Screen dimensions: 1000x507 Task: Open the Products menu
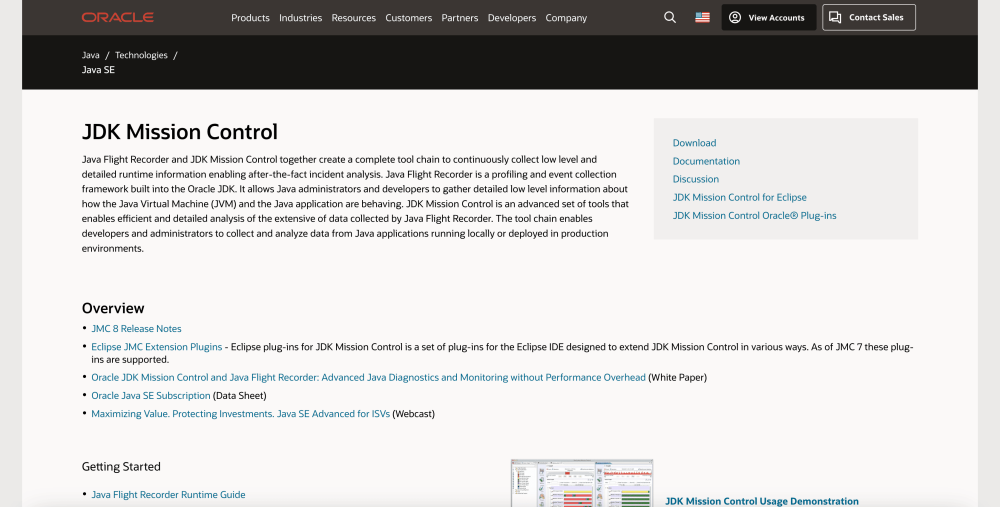(x=250, y=18)
